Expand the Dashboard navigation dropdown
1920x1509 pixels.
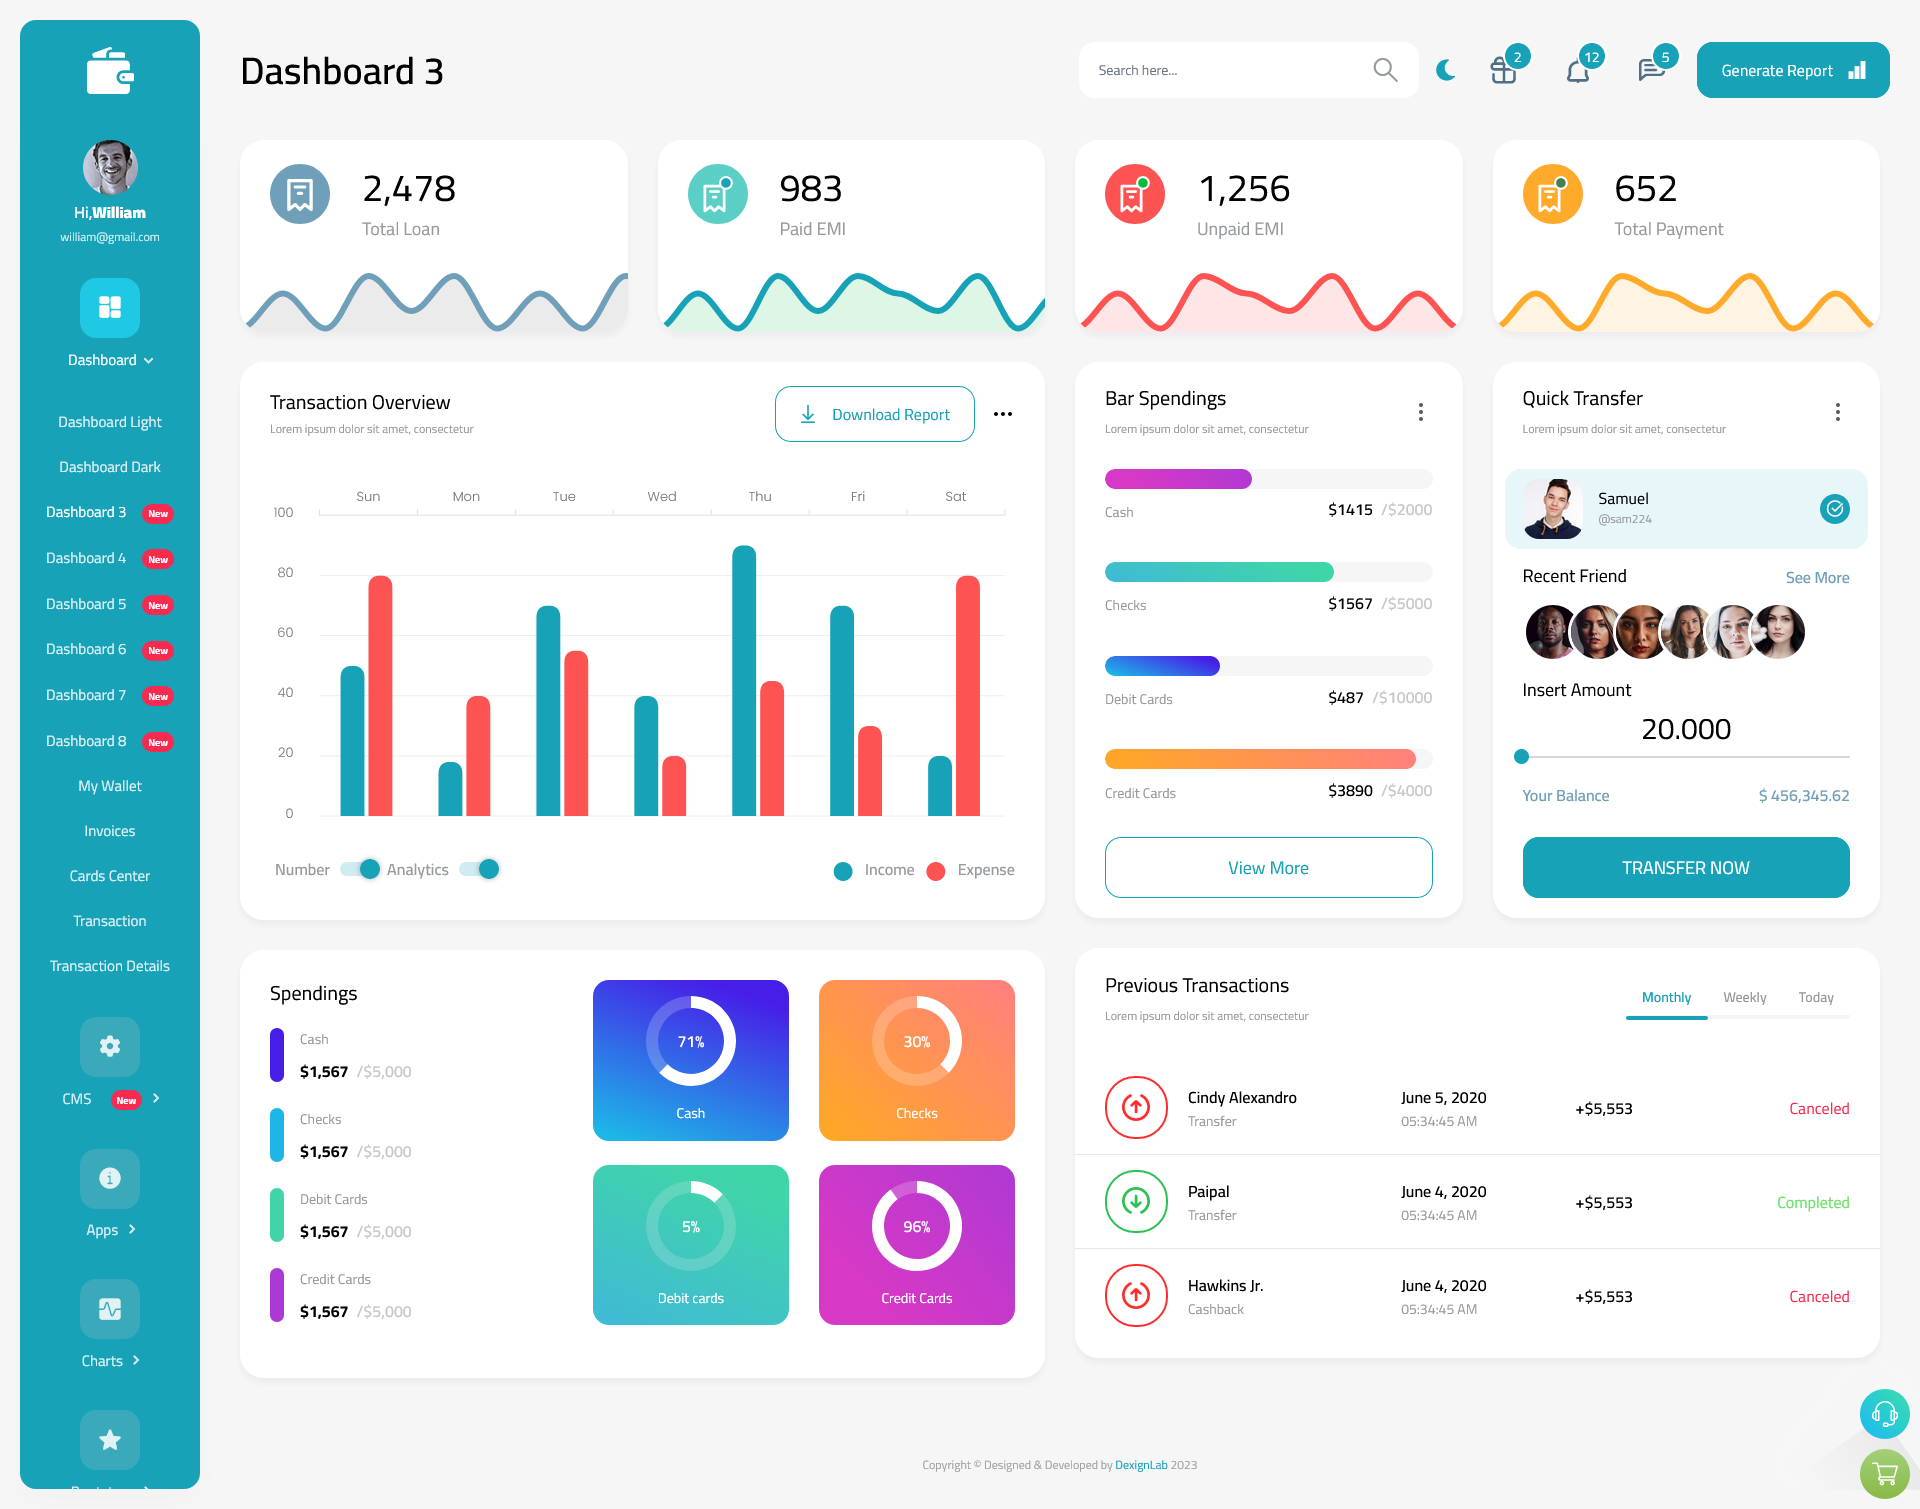(109, 362)
